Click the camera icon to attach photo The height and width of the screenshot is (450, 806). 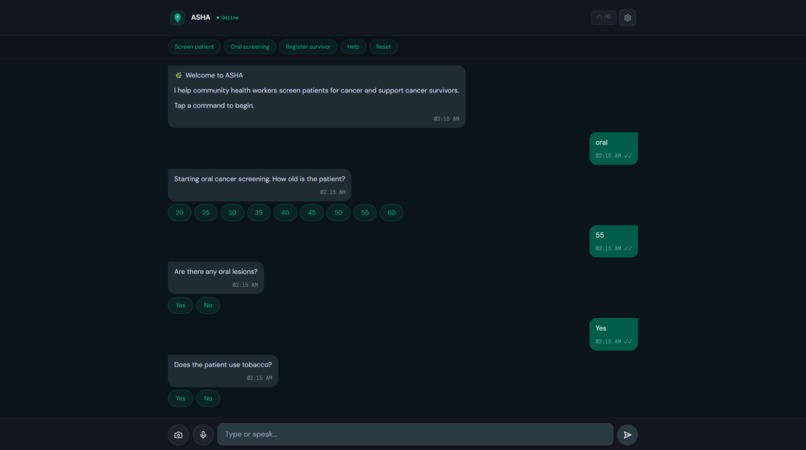[x=178, y=435]
